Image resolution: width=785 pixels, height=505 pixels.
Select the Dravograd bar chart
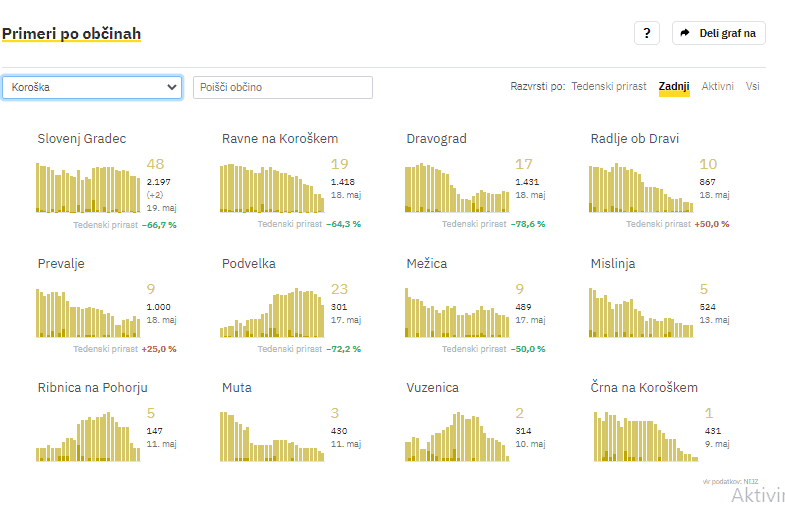(457, 188)
